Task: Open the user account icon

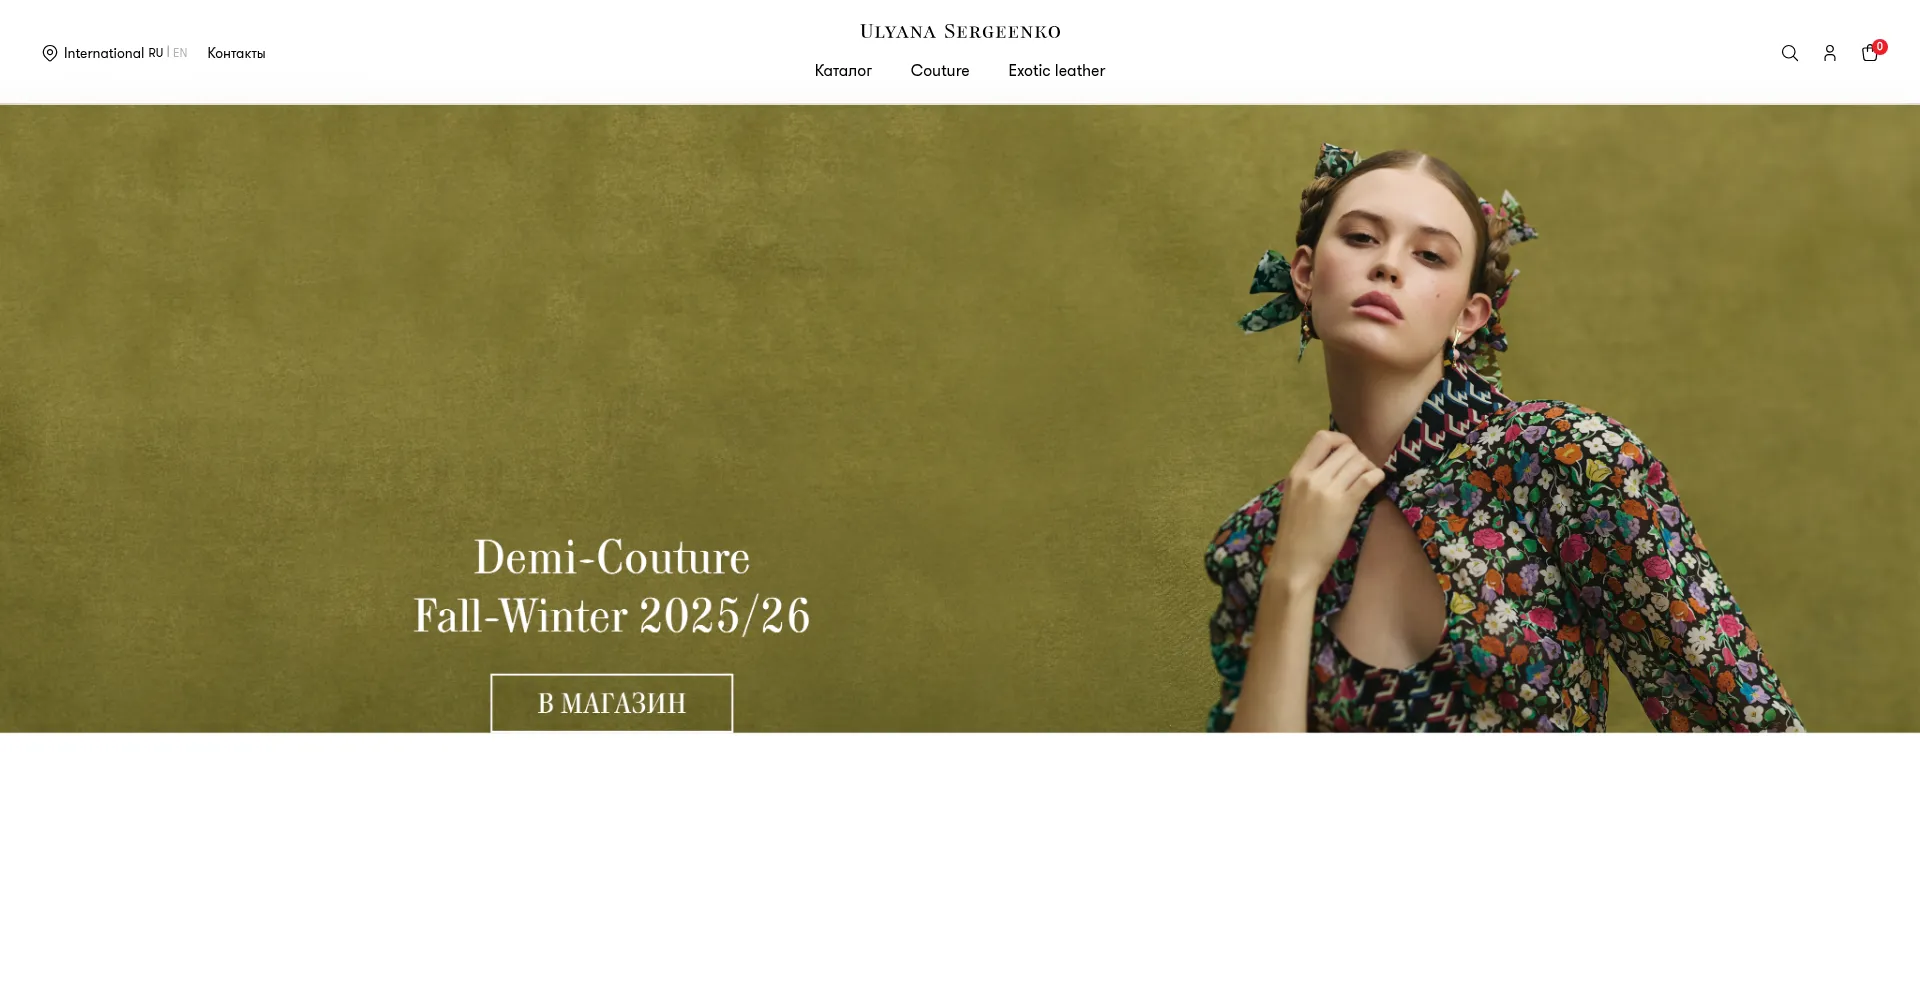Action: (x=1830, y=53)
